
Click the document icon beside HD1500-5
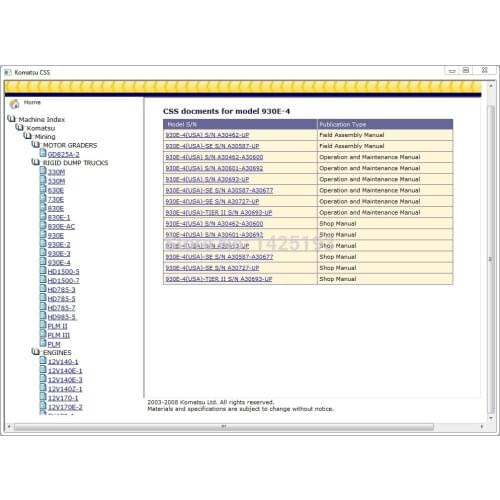tap(43, 270)
